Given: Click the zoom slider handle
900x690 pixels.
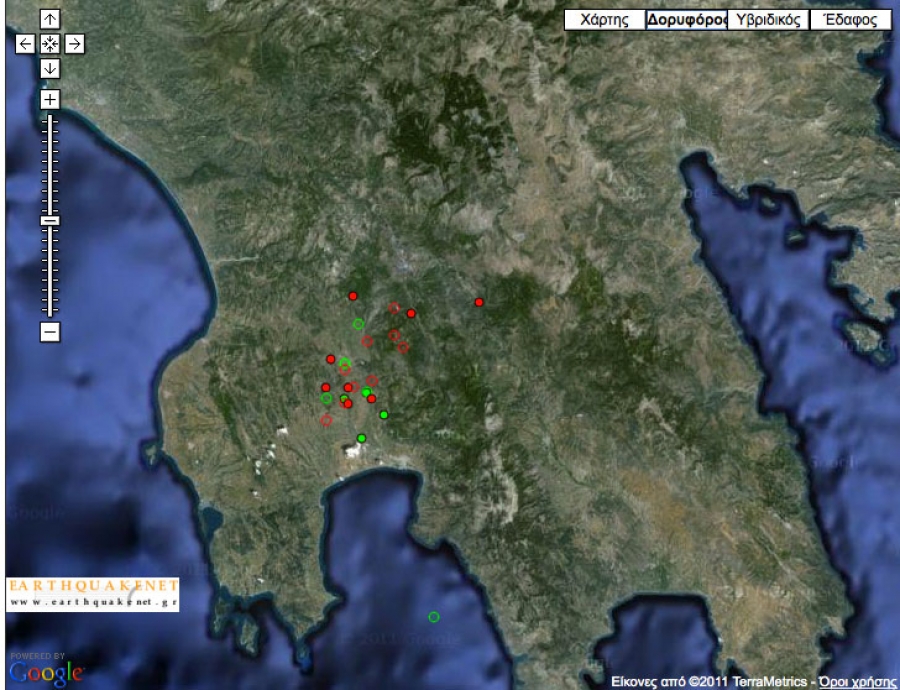Looking at the screenshot, I should pyautogui.click(x=50, y=220).
